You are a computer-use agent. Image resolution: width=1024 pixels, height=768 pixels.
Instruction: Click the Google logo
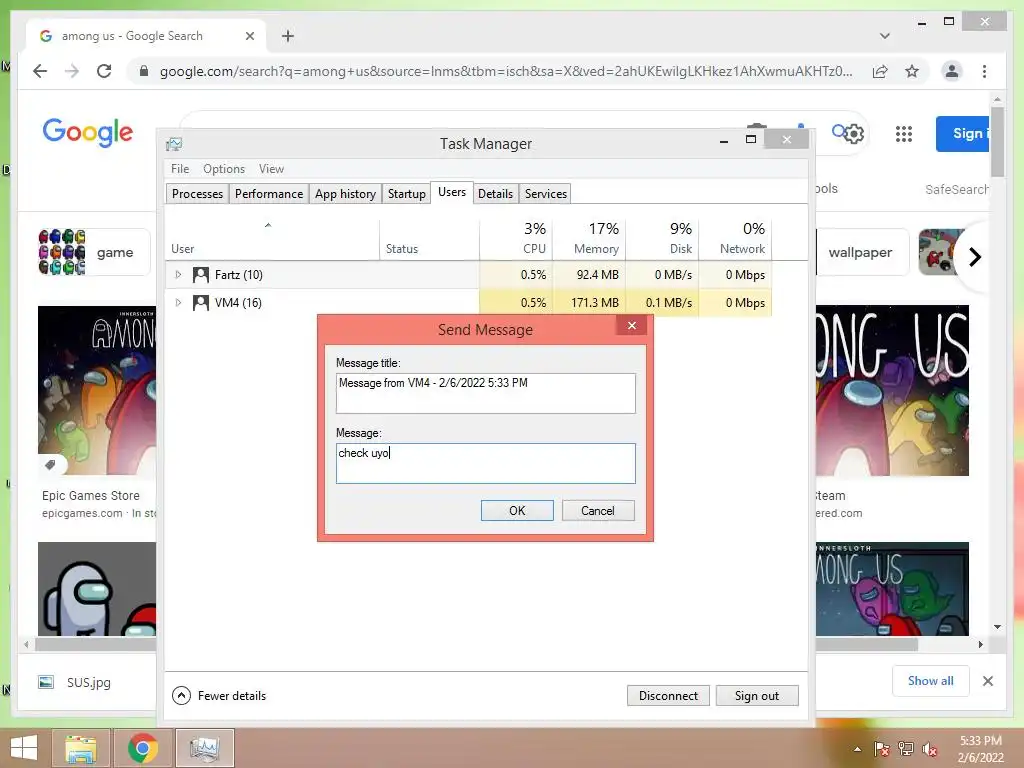[x=88, y=133]
